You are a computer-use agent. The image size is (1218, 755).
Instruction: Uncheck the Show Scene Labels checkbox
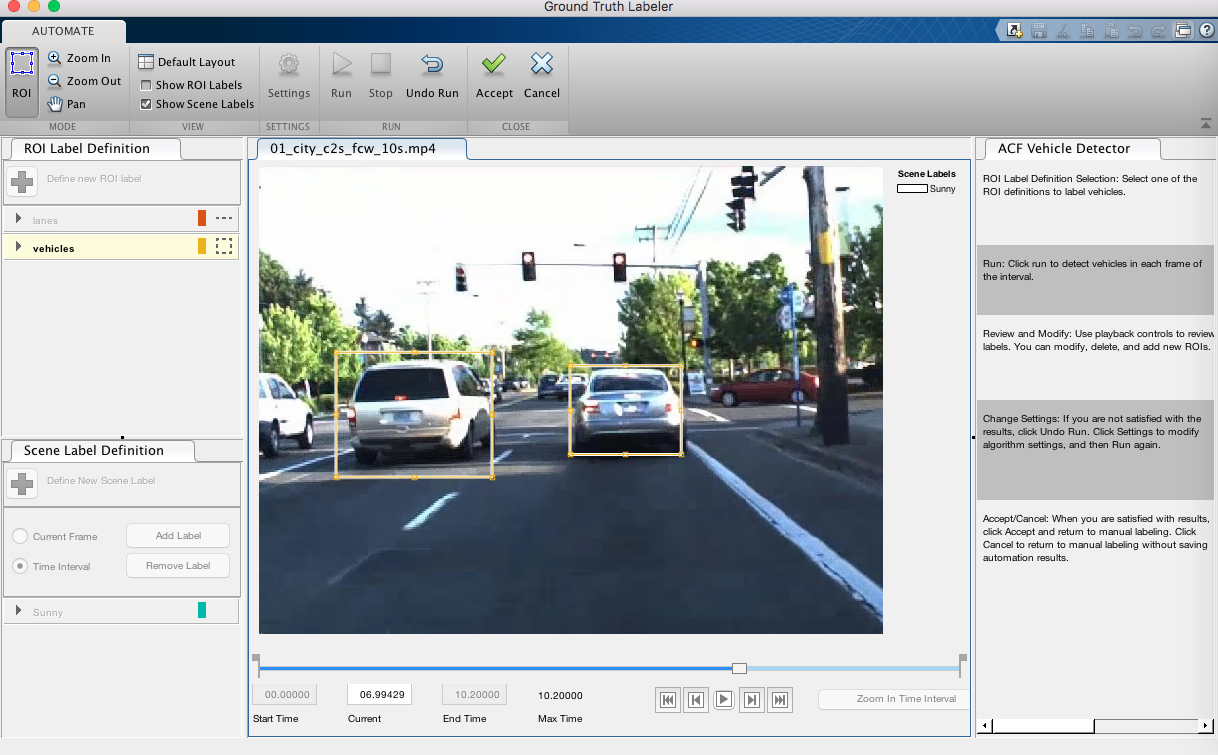pyautogui.click(x=147, y=104)
